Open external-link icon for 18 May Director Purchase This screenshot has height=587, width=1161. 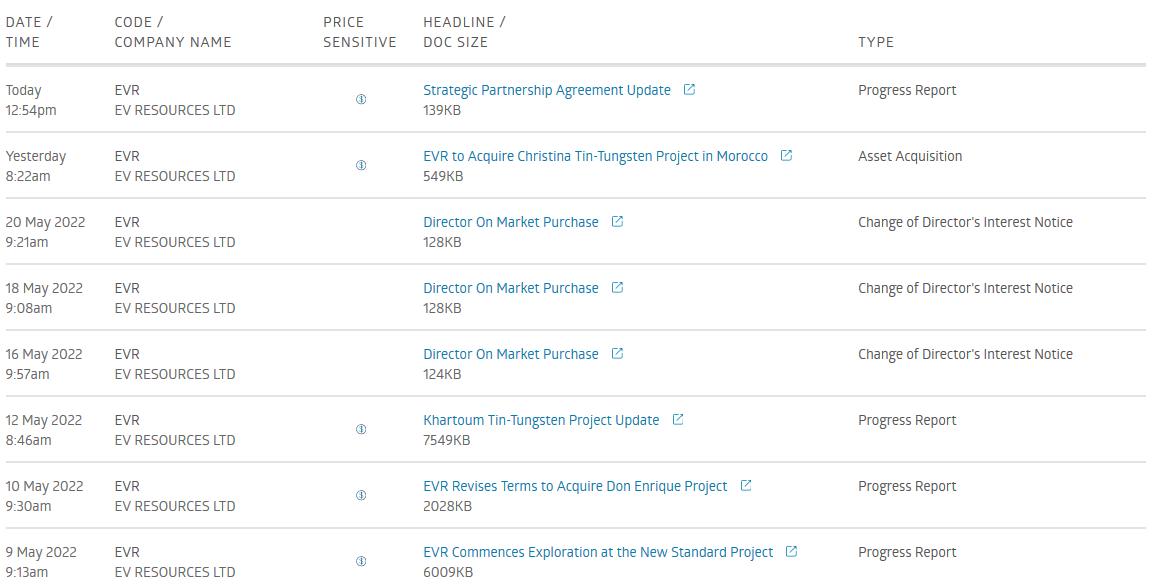[618, 287]
